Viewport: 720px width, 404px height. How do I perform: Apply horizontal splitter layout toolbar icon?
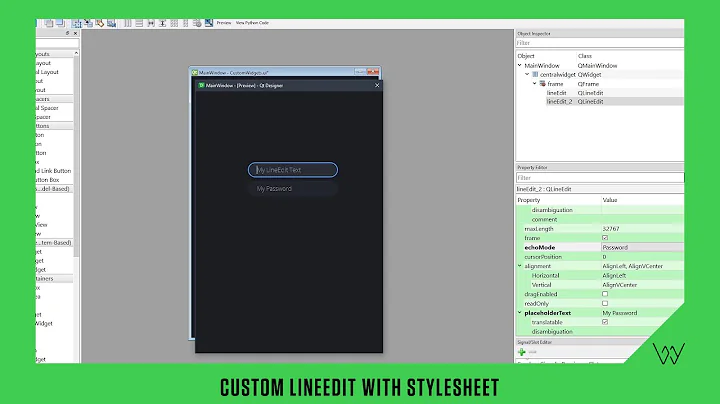pos(151,23)
